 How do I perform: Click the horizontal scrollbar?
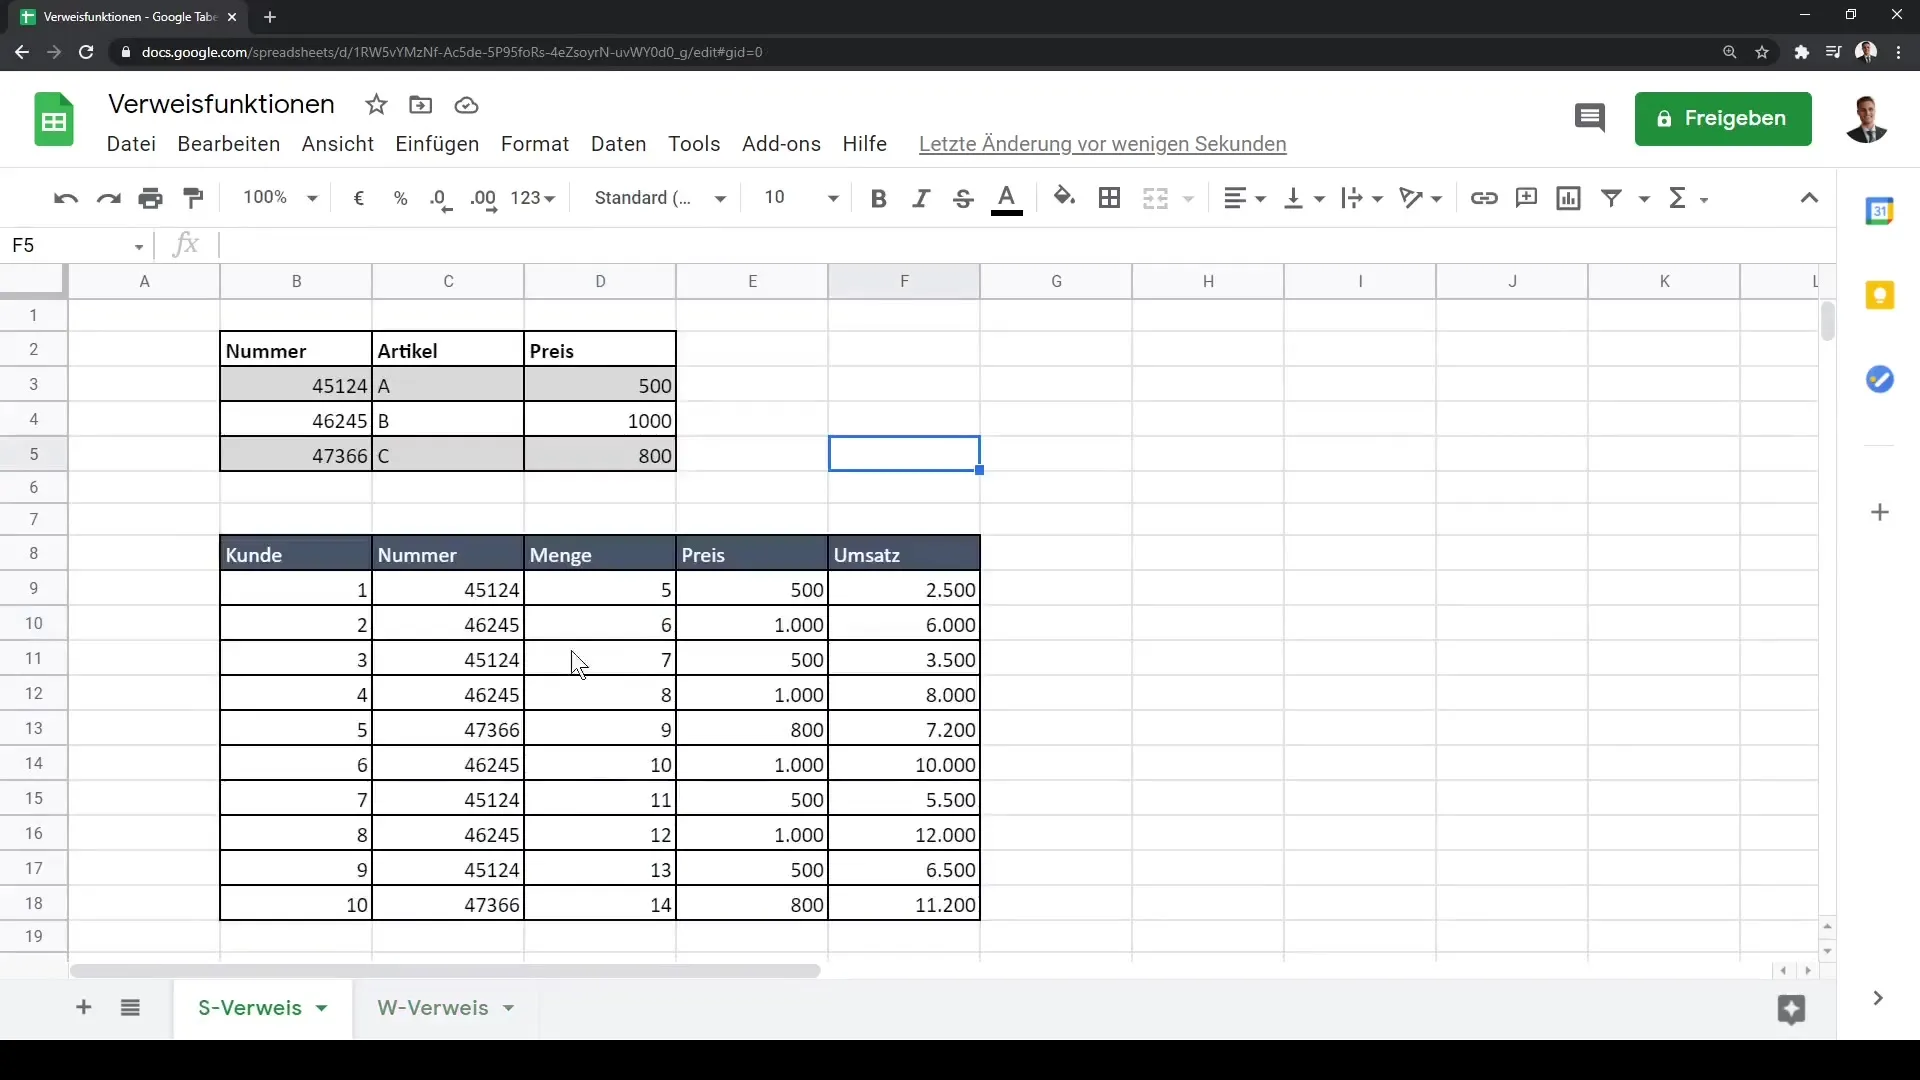pyautogui.click(x=445, y=971)
